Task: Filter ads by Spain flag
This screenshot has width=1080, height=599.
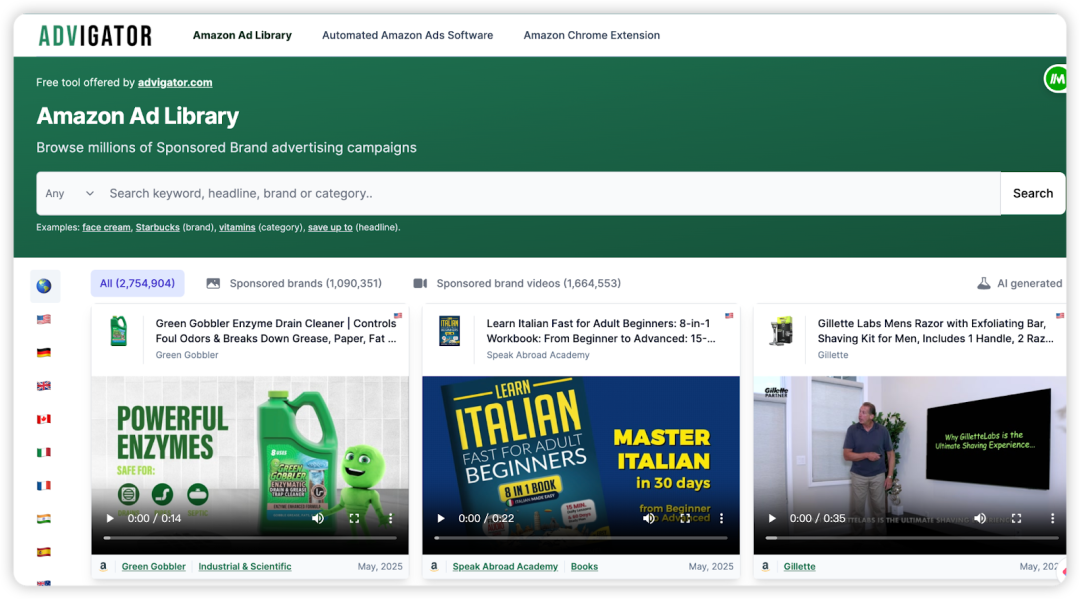Action: (x=43, y=551)
